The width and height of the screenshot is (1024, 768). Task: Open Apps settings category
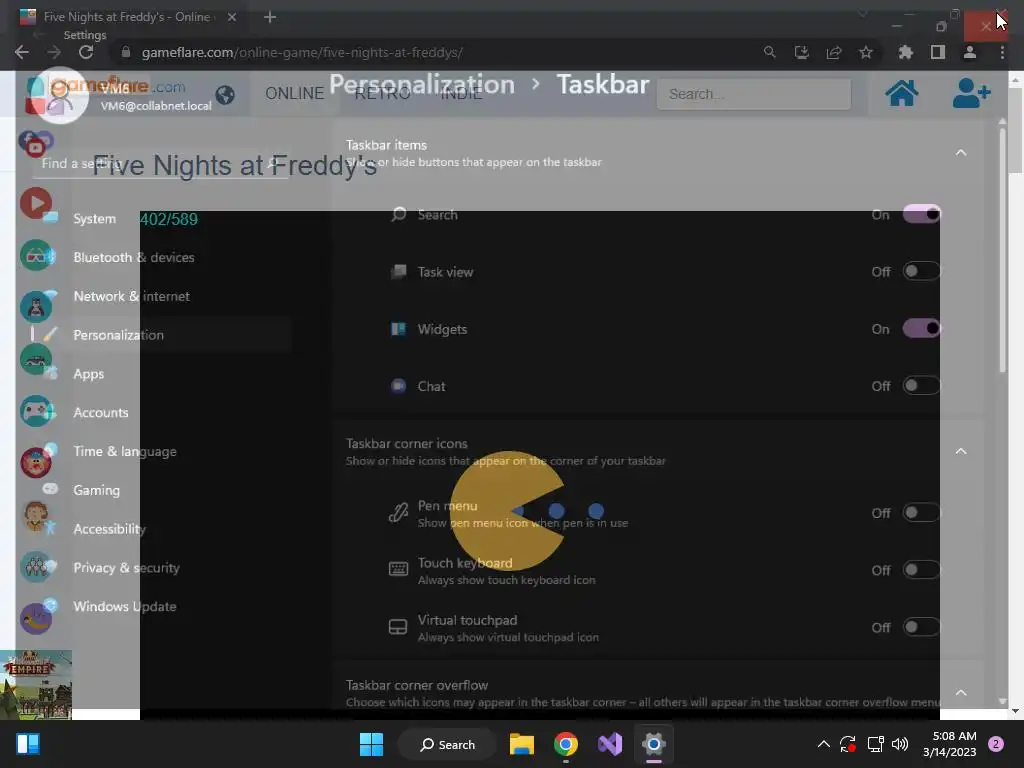click(160, 374)
